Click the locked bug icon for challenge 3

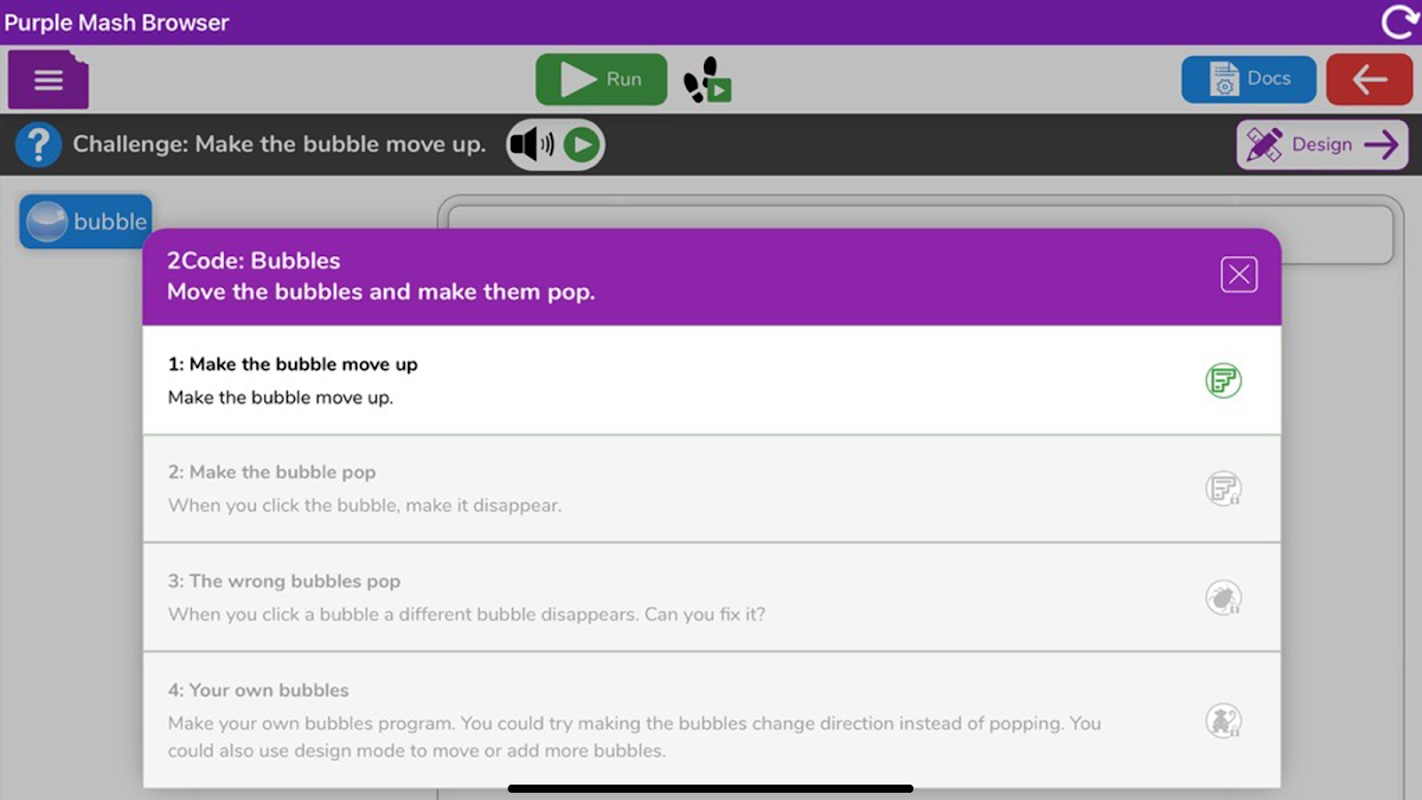click(1223, 598)
